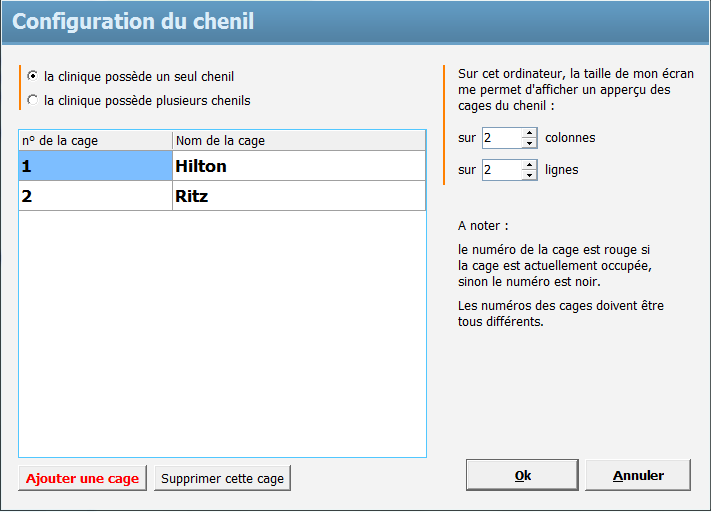Confirm with the Ok button

522,475
